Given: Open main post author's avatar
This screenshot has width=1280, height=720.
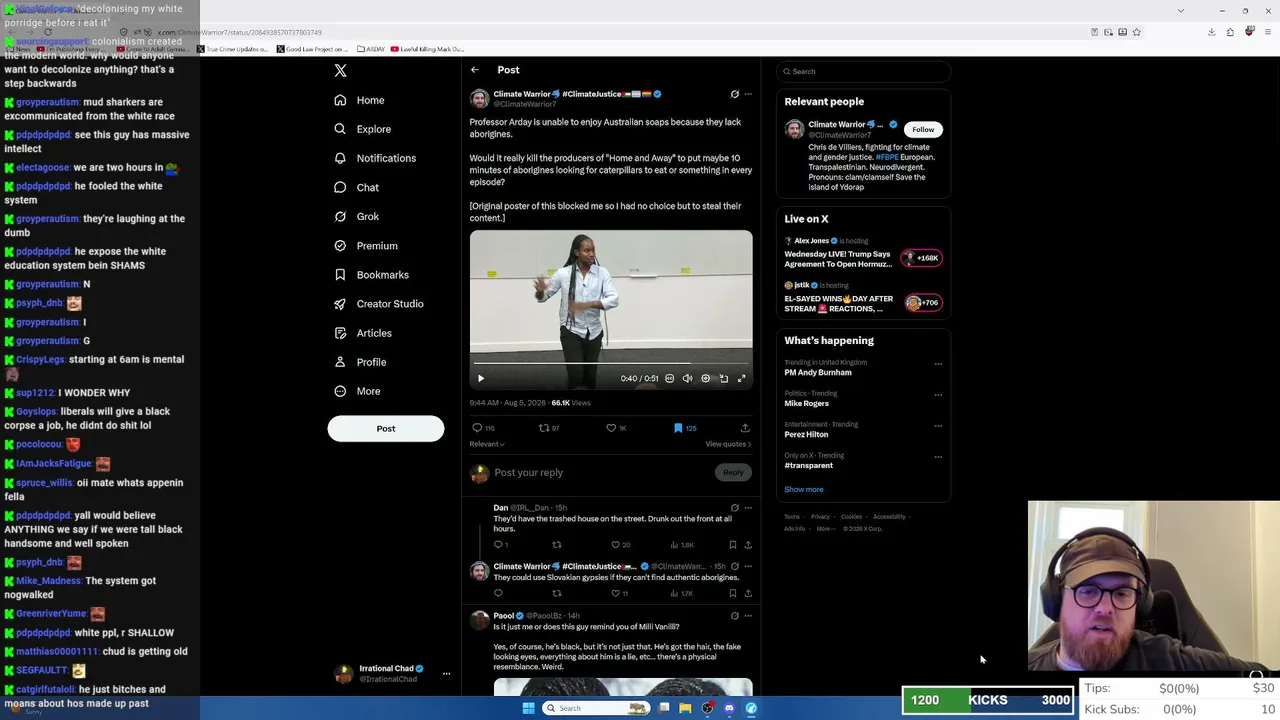Looking at the screenshot, I should (479, 98).
